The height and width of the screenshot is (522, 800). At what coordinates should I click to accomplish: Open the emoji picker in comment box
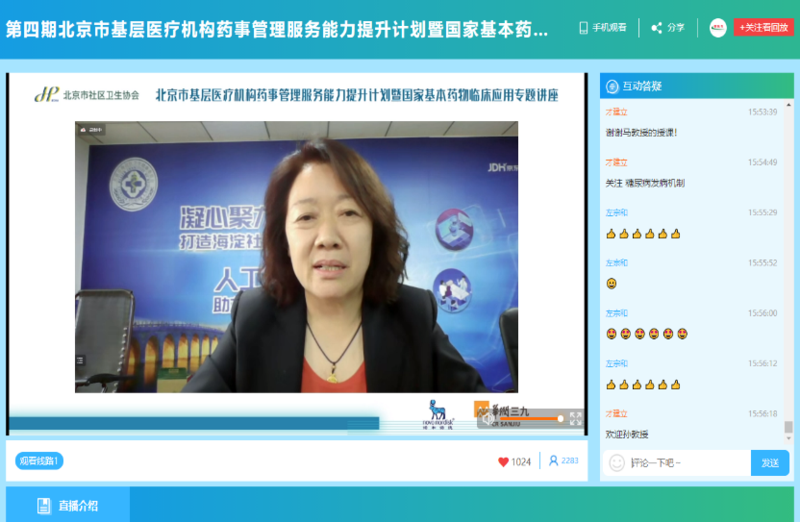(617, 463)
